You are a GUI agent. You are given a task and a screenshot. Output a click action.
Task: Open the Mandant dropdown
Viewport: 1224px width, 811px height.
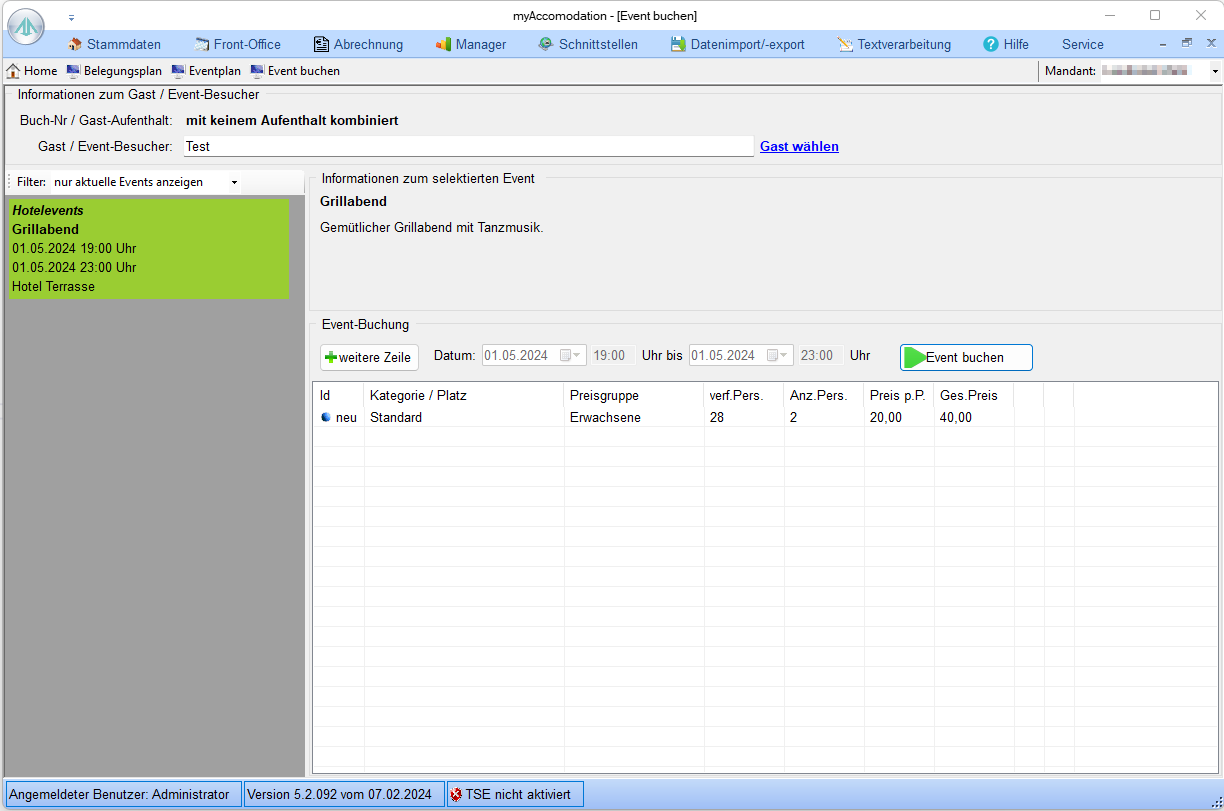tap(1215, 71)
